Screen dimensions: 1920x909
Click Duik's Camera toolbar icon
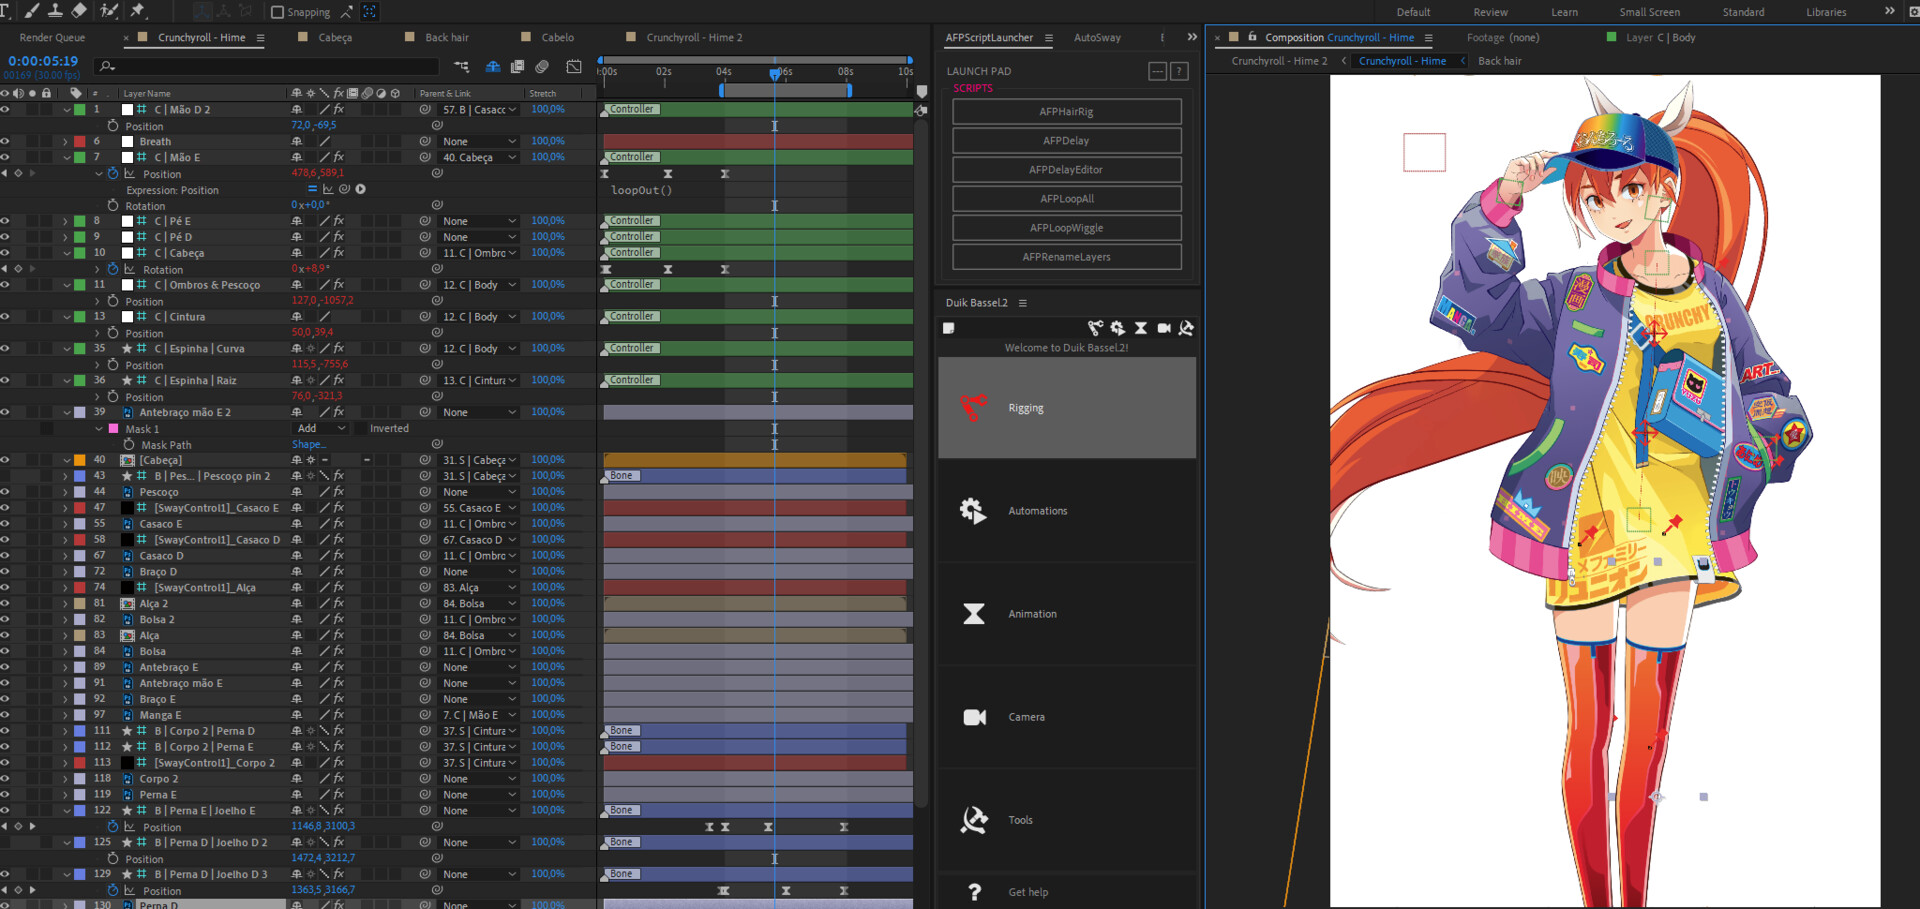pyautogui.click(x=1164, y=328)
